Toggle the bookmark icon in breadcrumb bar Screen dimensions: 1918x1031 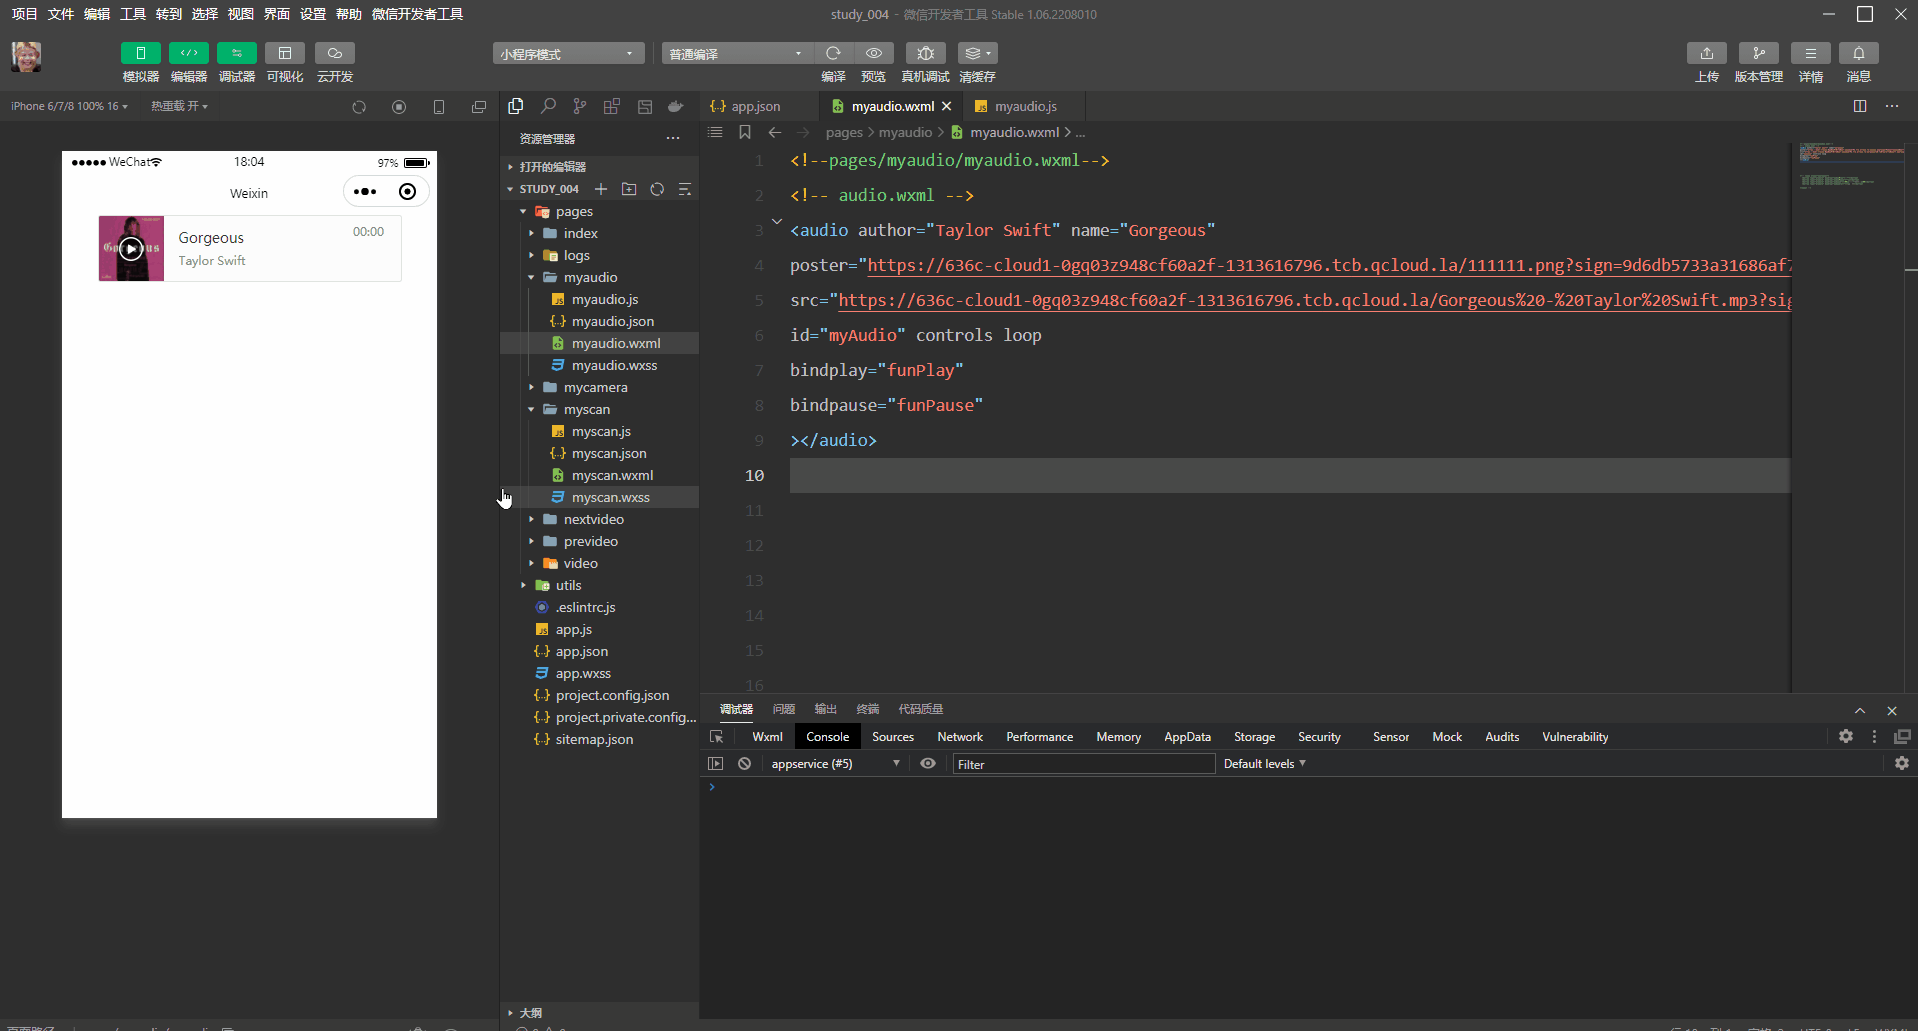[745, 132]
